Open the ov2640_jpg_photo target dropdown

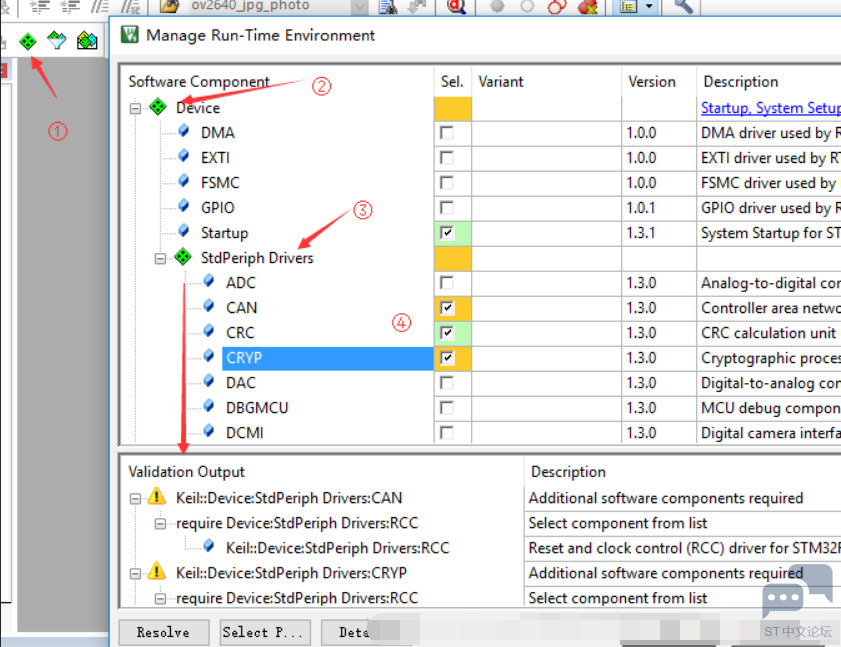tap(359, 6)
